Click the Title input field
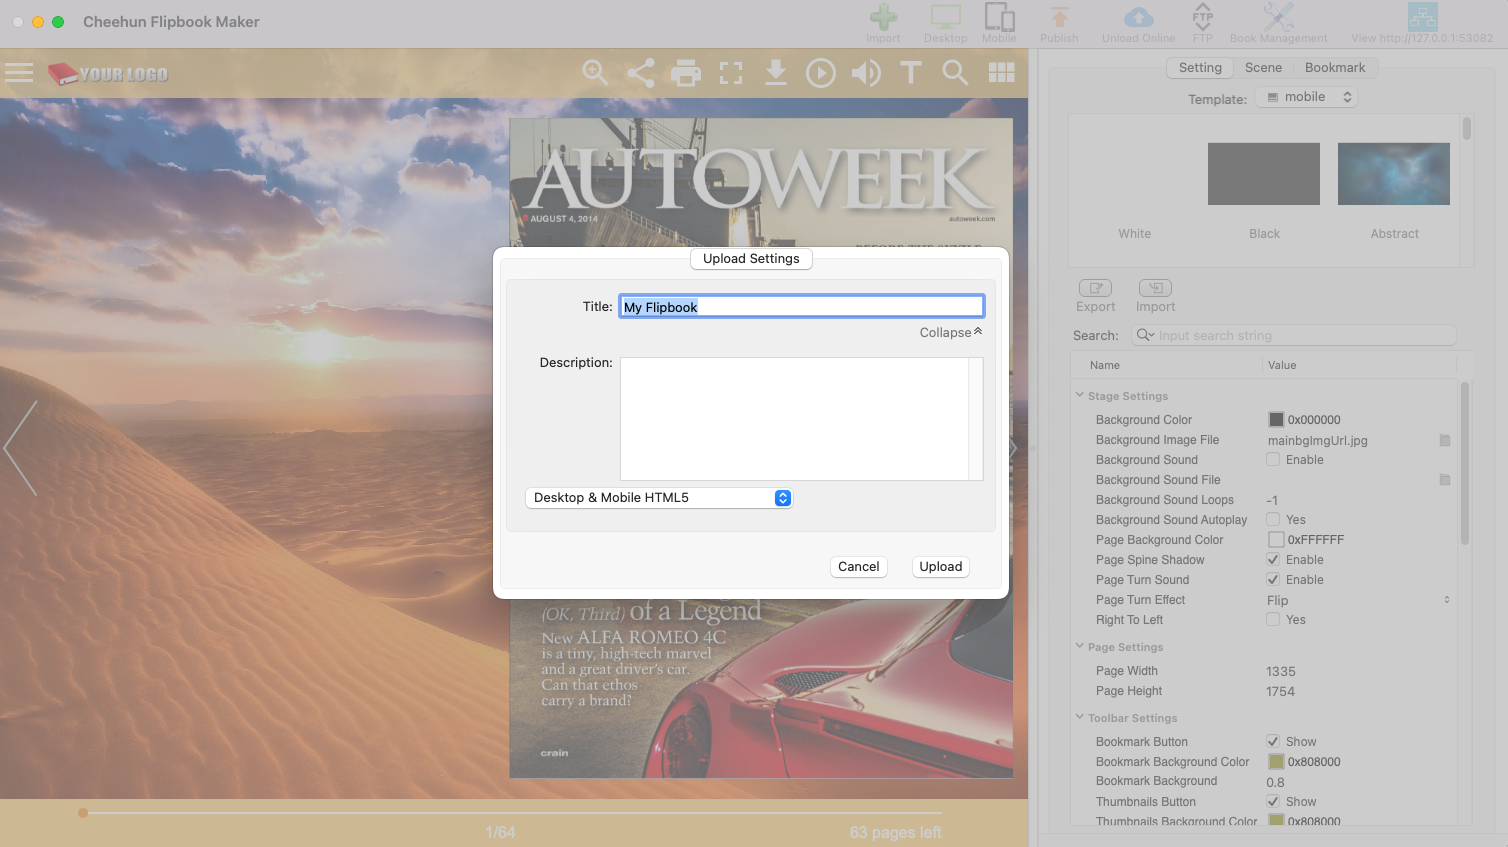The width and height of the screenshot is (1508, 847). (x=802, y=306)
